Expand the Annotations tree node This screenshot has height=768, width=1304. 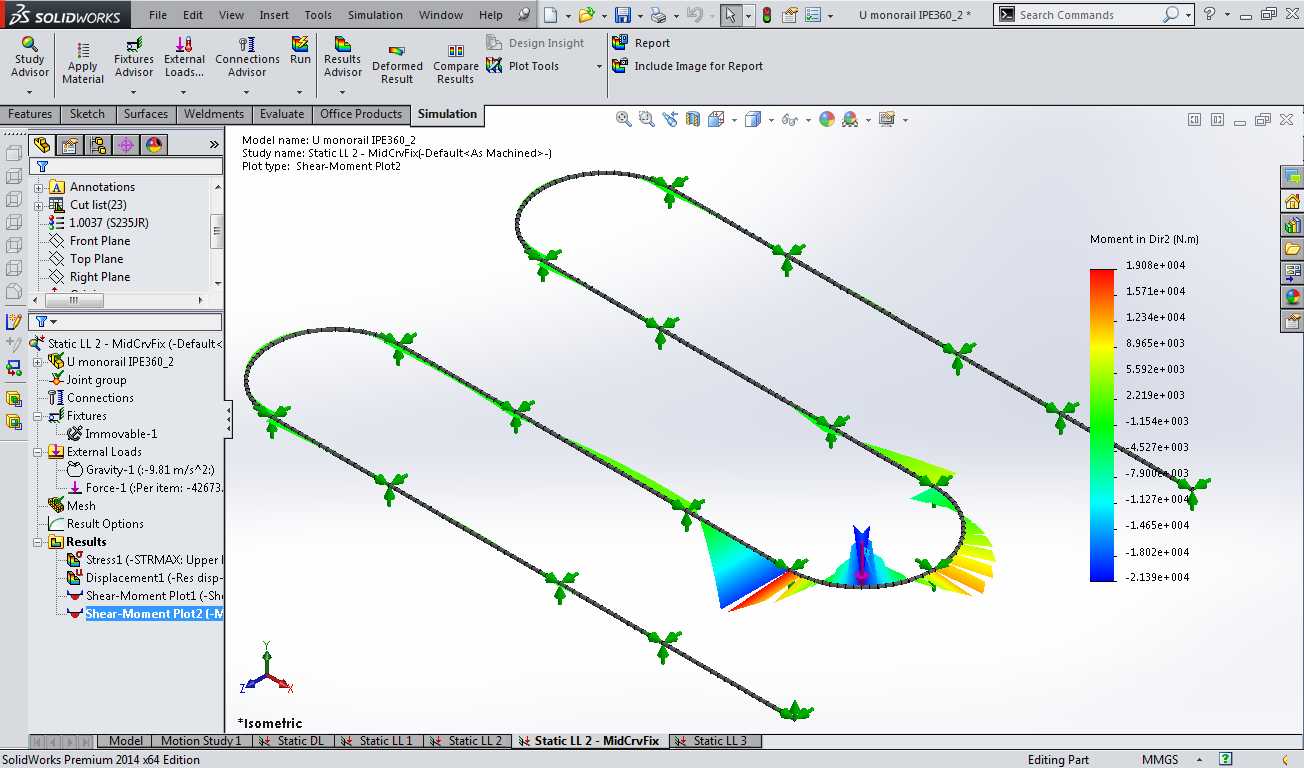[39, 187]
